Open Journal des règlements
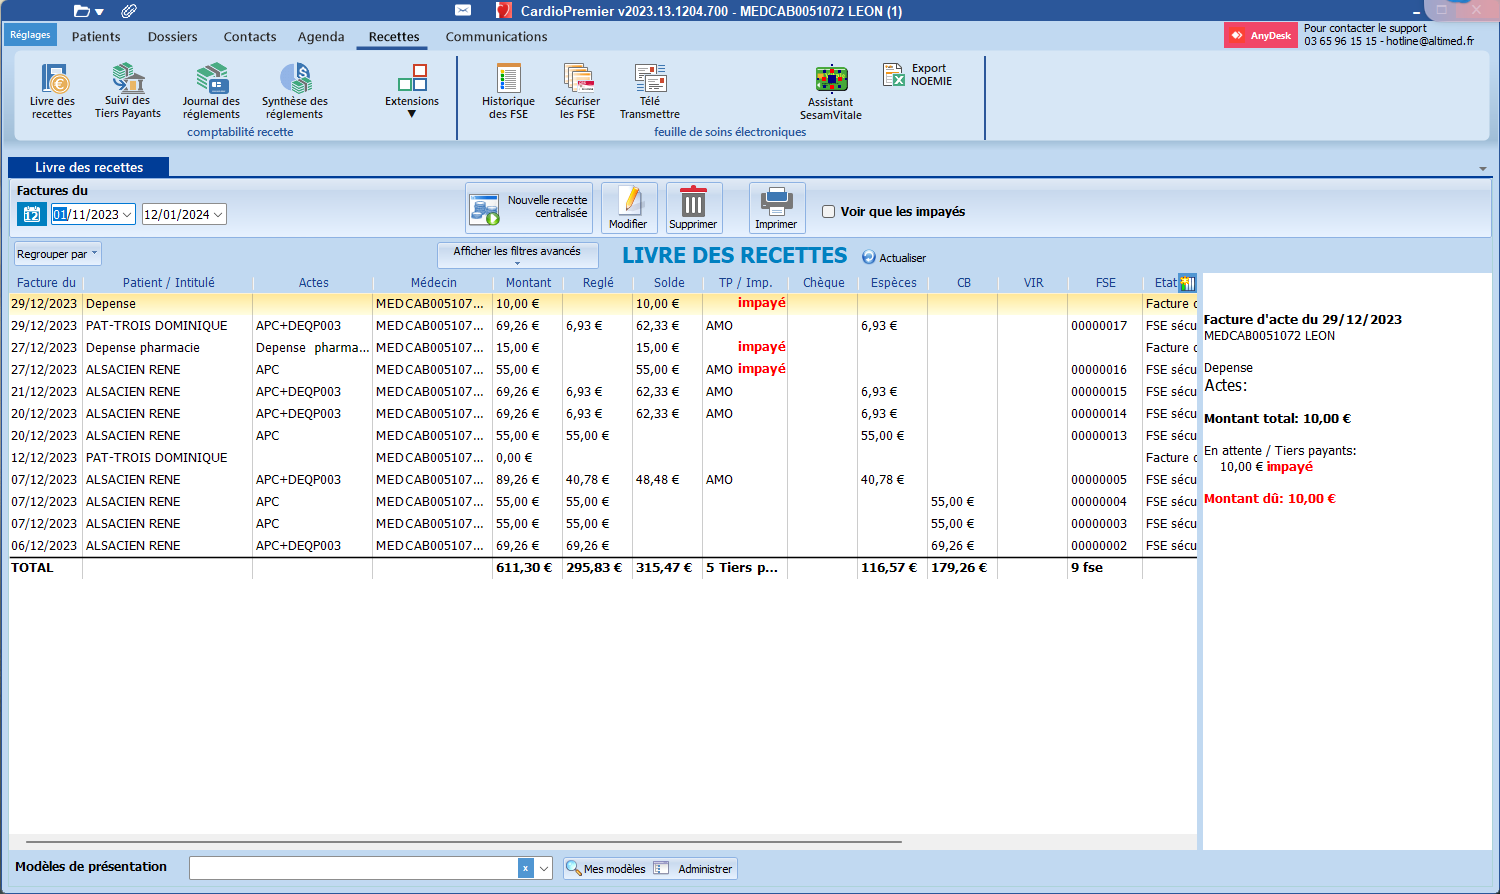 (211, 91)
